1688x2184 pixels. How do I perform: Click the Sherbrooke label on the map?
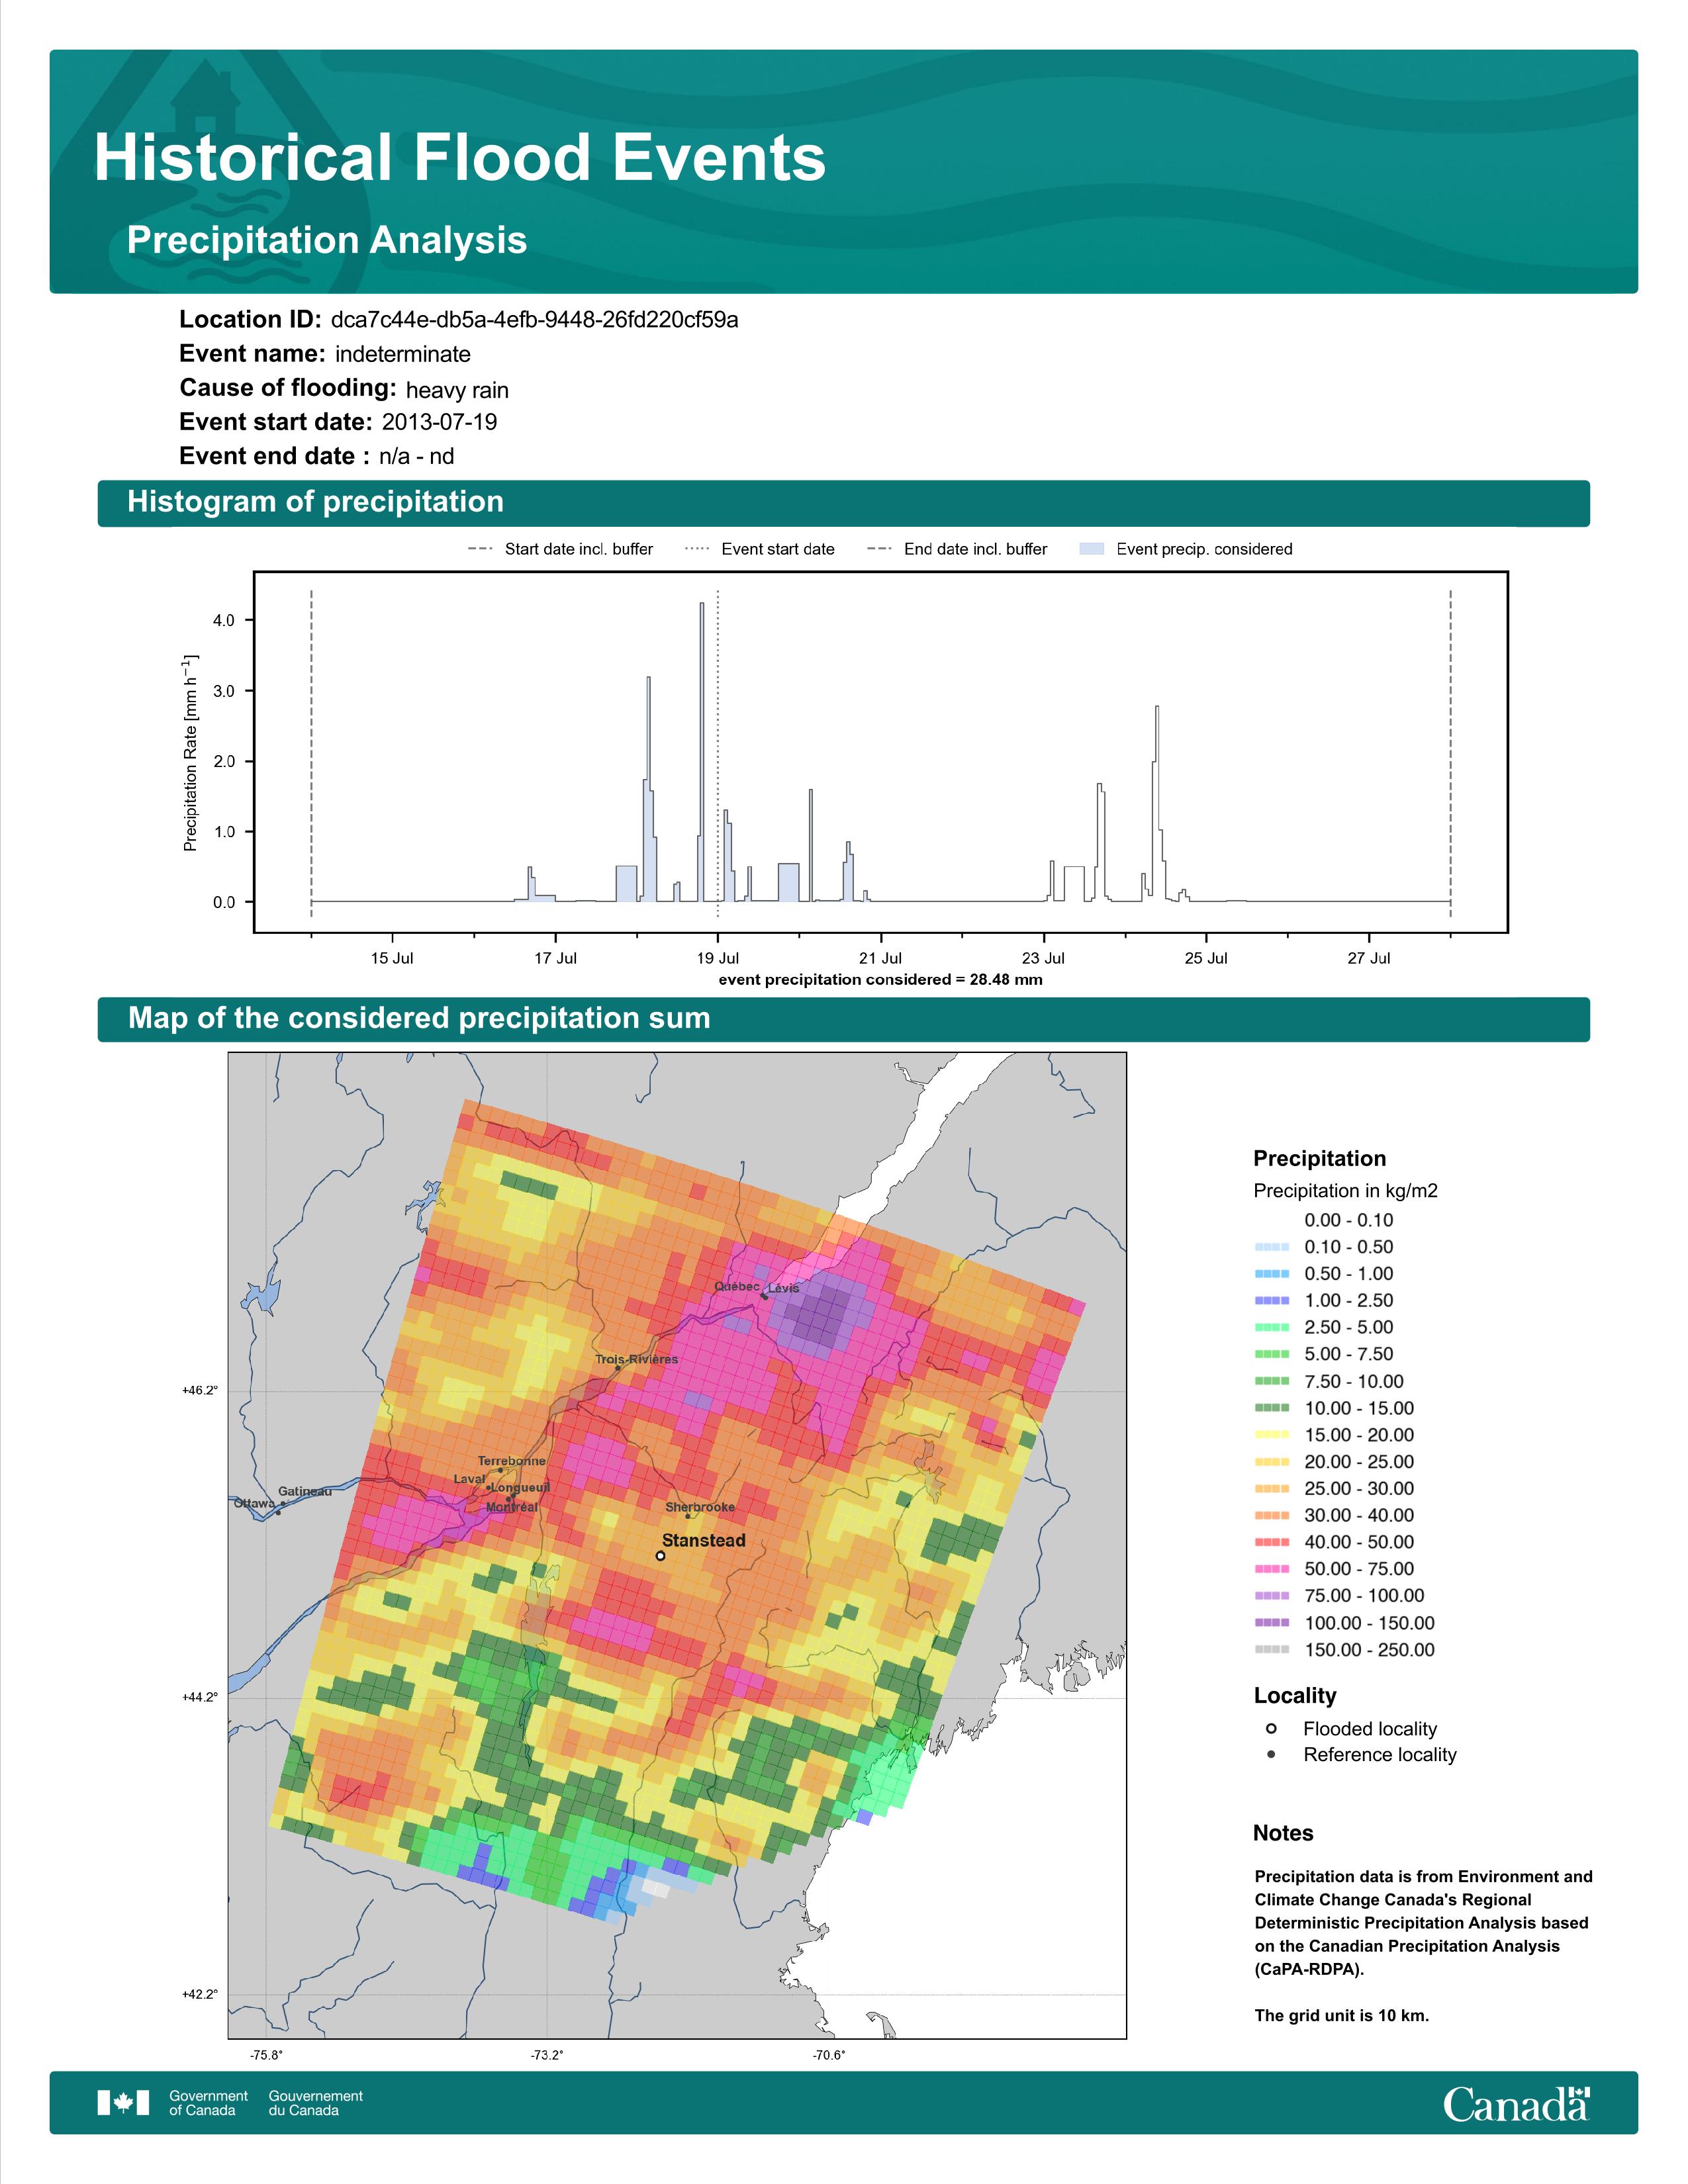(700, 1507)
